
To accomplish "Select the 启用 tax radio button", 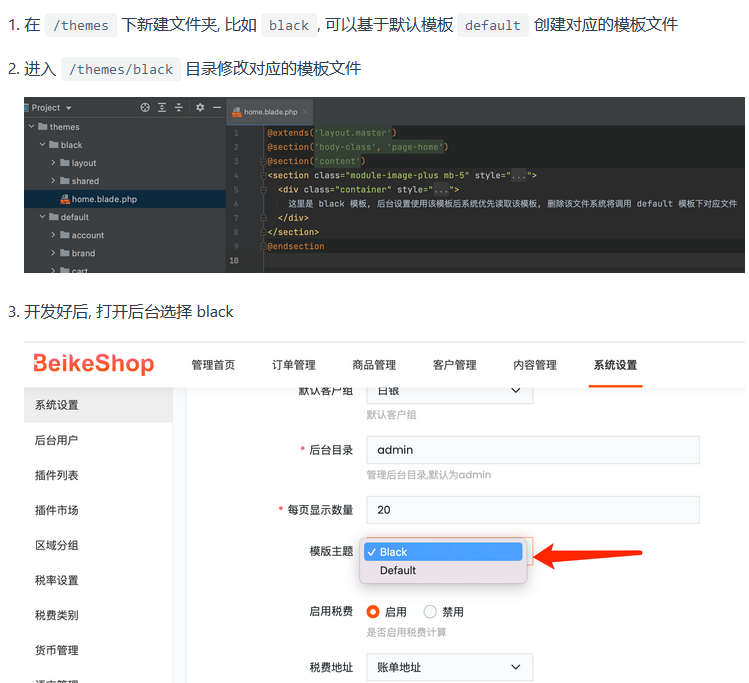I will coord(373,612).
